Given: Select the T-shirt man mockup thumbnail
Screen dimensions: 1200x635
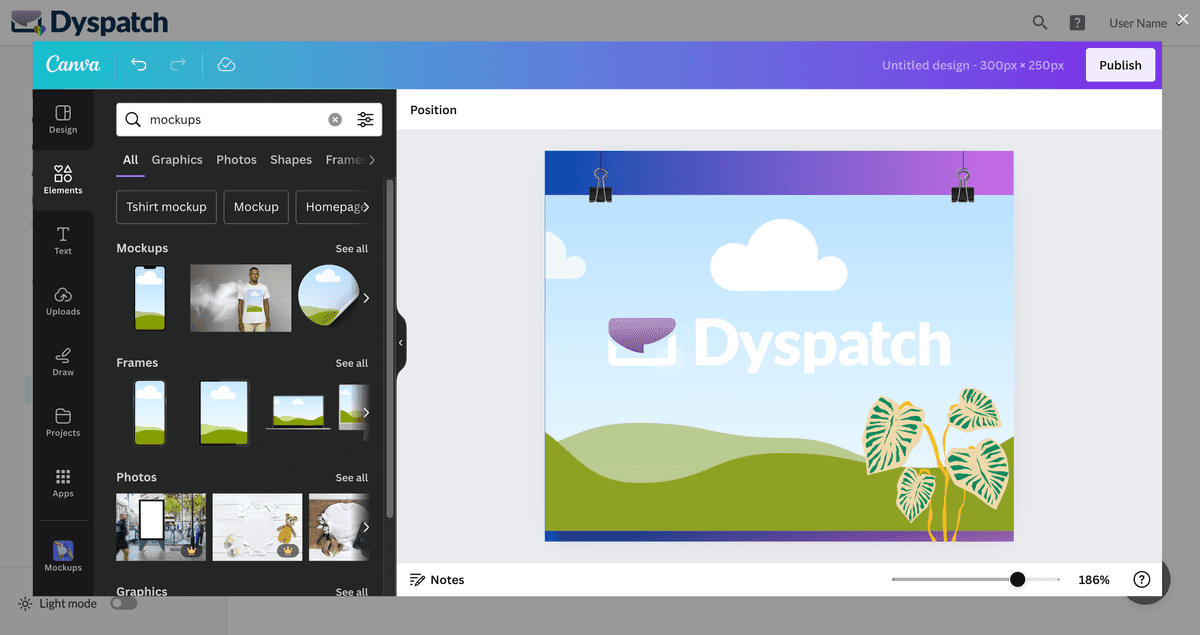Looking at the screenshot, I should tap(241, 298).
